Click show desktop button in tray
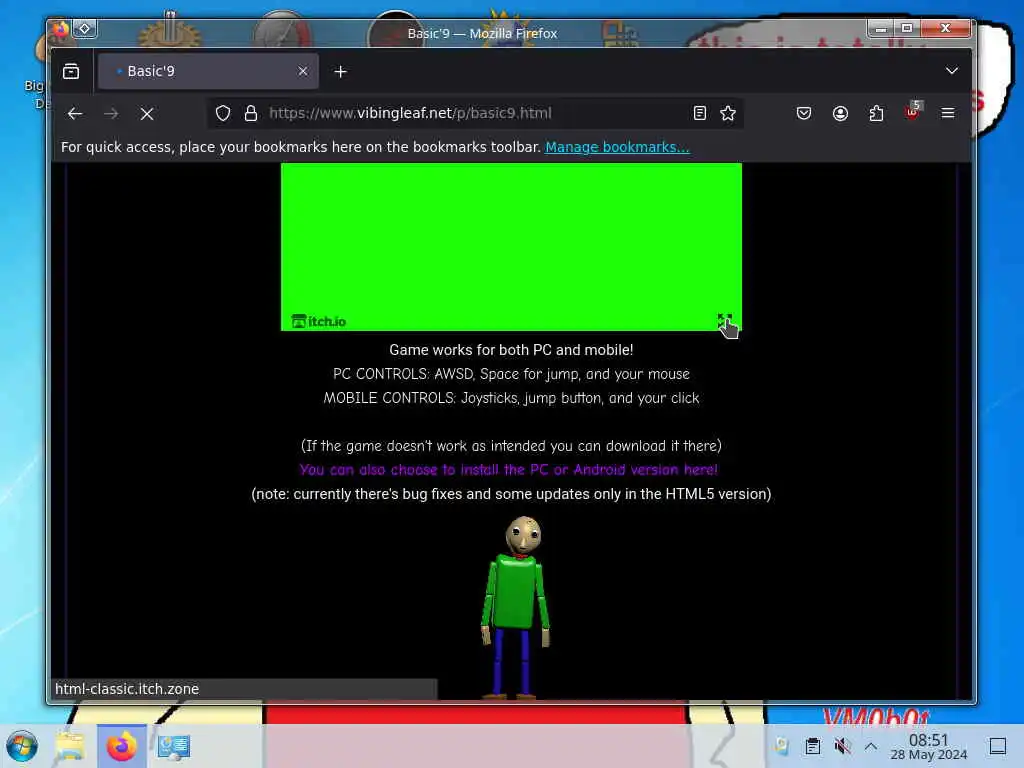Image resolution: width=1024 pixels, height=768 pixels. pos(997,746)
